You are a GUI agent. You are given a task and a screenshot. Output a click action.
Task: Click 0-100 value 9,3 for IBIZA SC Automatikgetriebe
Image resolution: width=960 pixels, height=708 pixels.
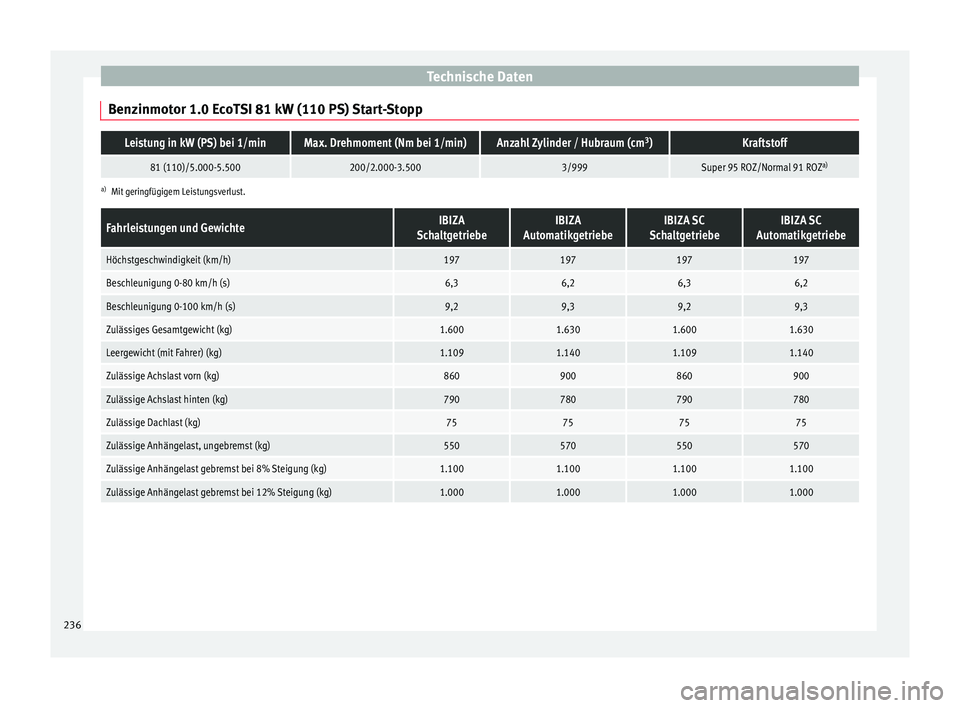801,306
